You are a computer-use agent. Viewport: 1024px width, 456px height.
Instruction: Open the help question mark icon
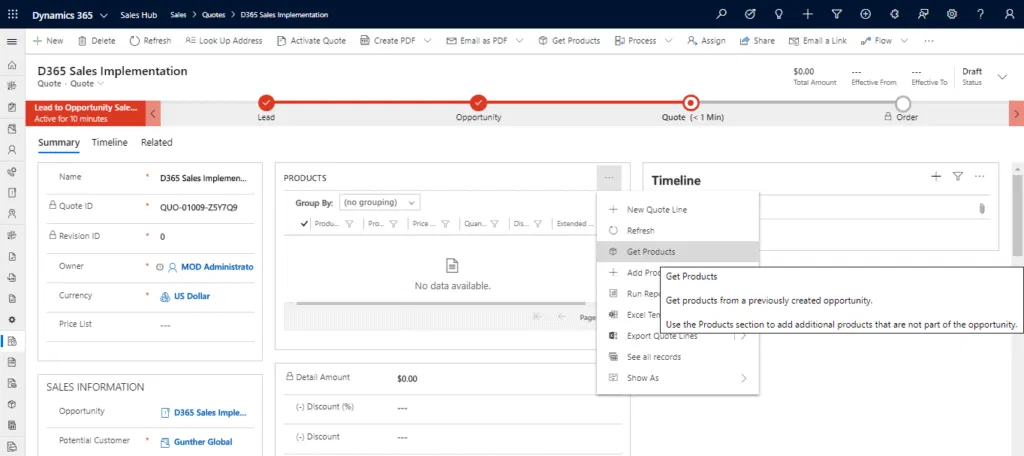pyautogui.click(x=980, y=14)
